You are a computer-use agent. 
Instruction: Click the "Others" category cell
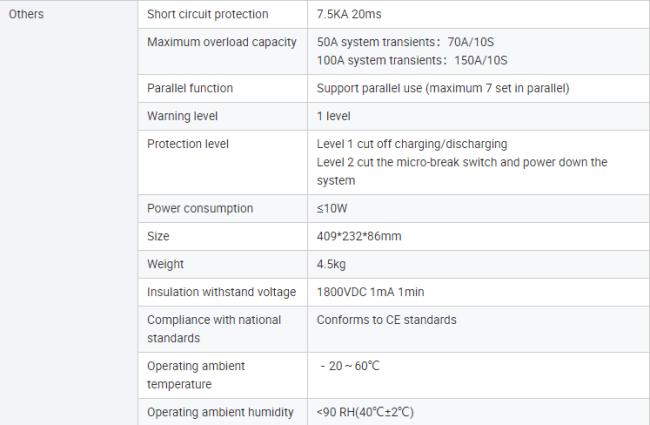point(26,14)
